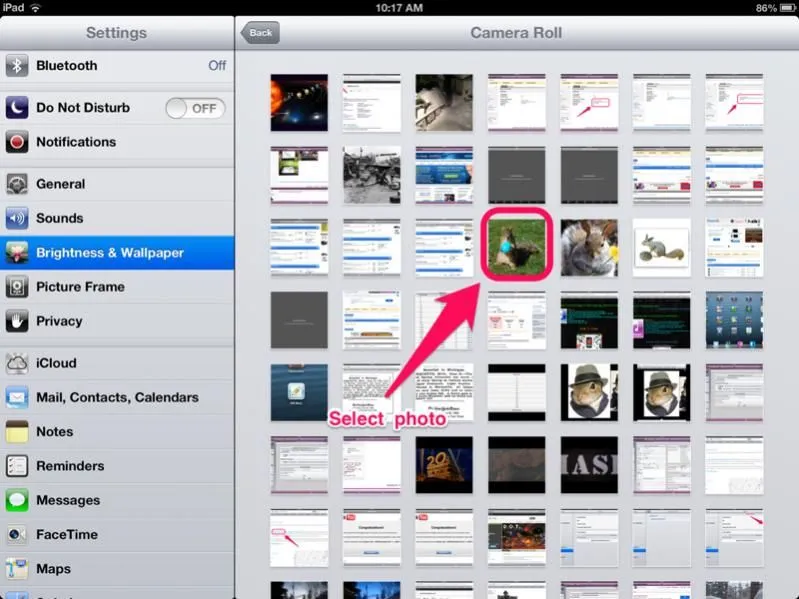This screenshot has width=799, height=599.
Task: Tap the FaceTime camera icon
Action: tap(17, 535)
